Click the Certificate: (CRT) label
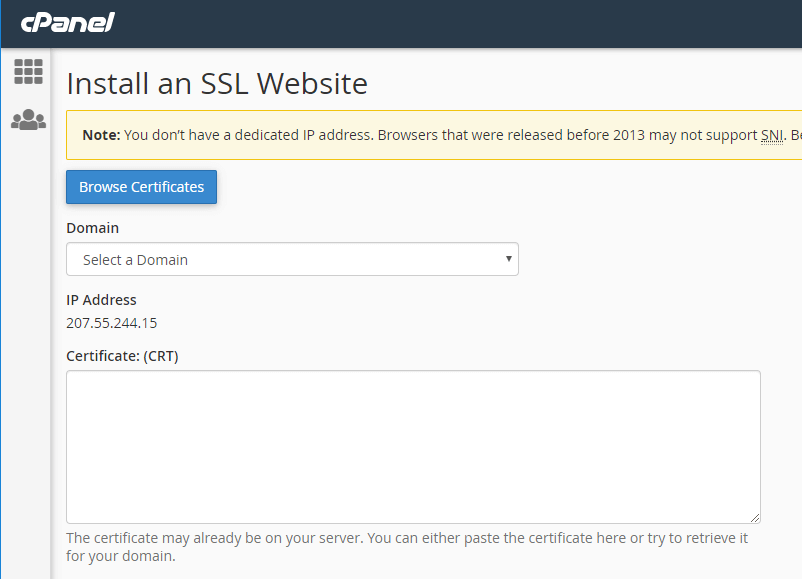This screenshot has height=579, width=802. (x=123, y=355)
